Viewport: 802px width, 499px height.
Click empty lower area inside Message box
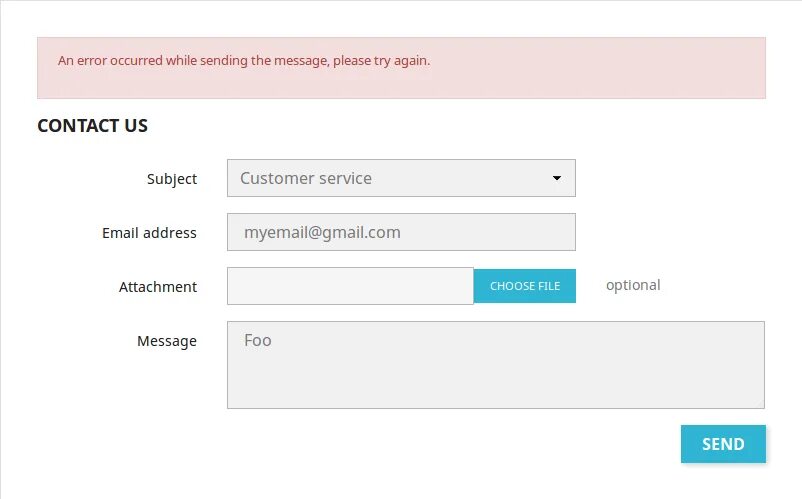point(495,390)
